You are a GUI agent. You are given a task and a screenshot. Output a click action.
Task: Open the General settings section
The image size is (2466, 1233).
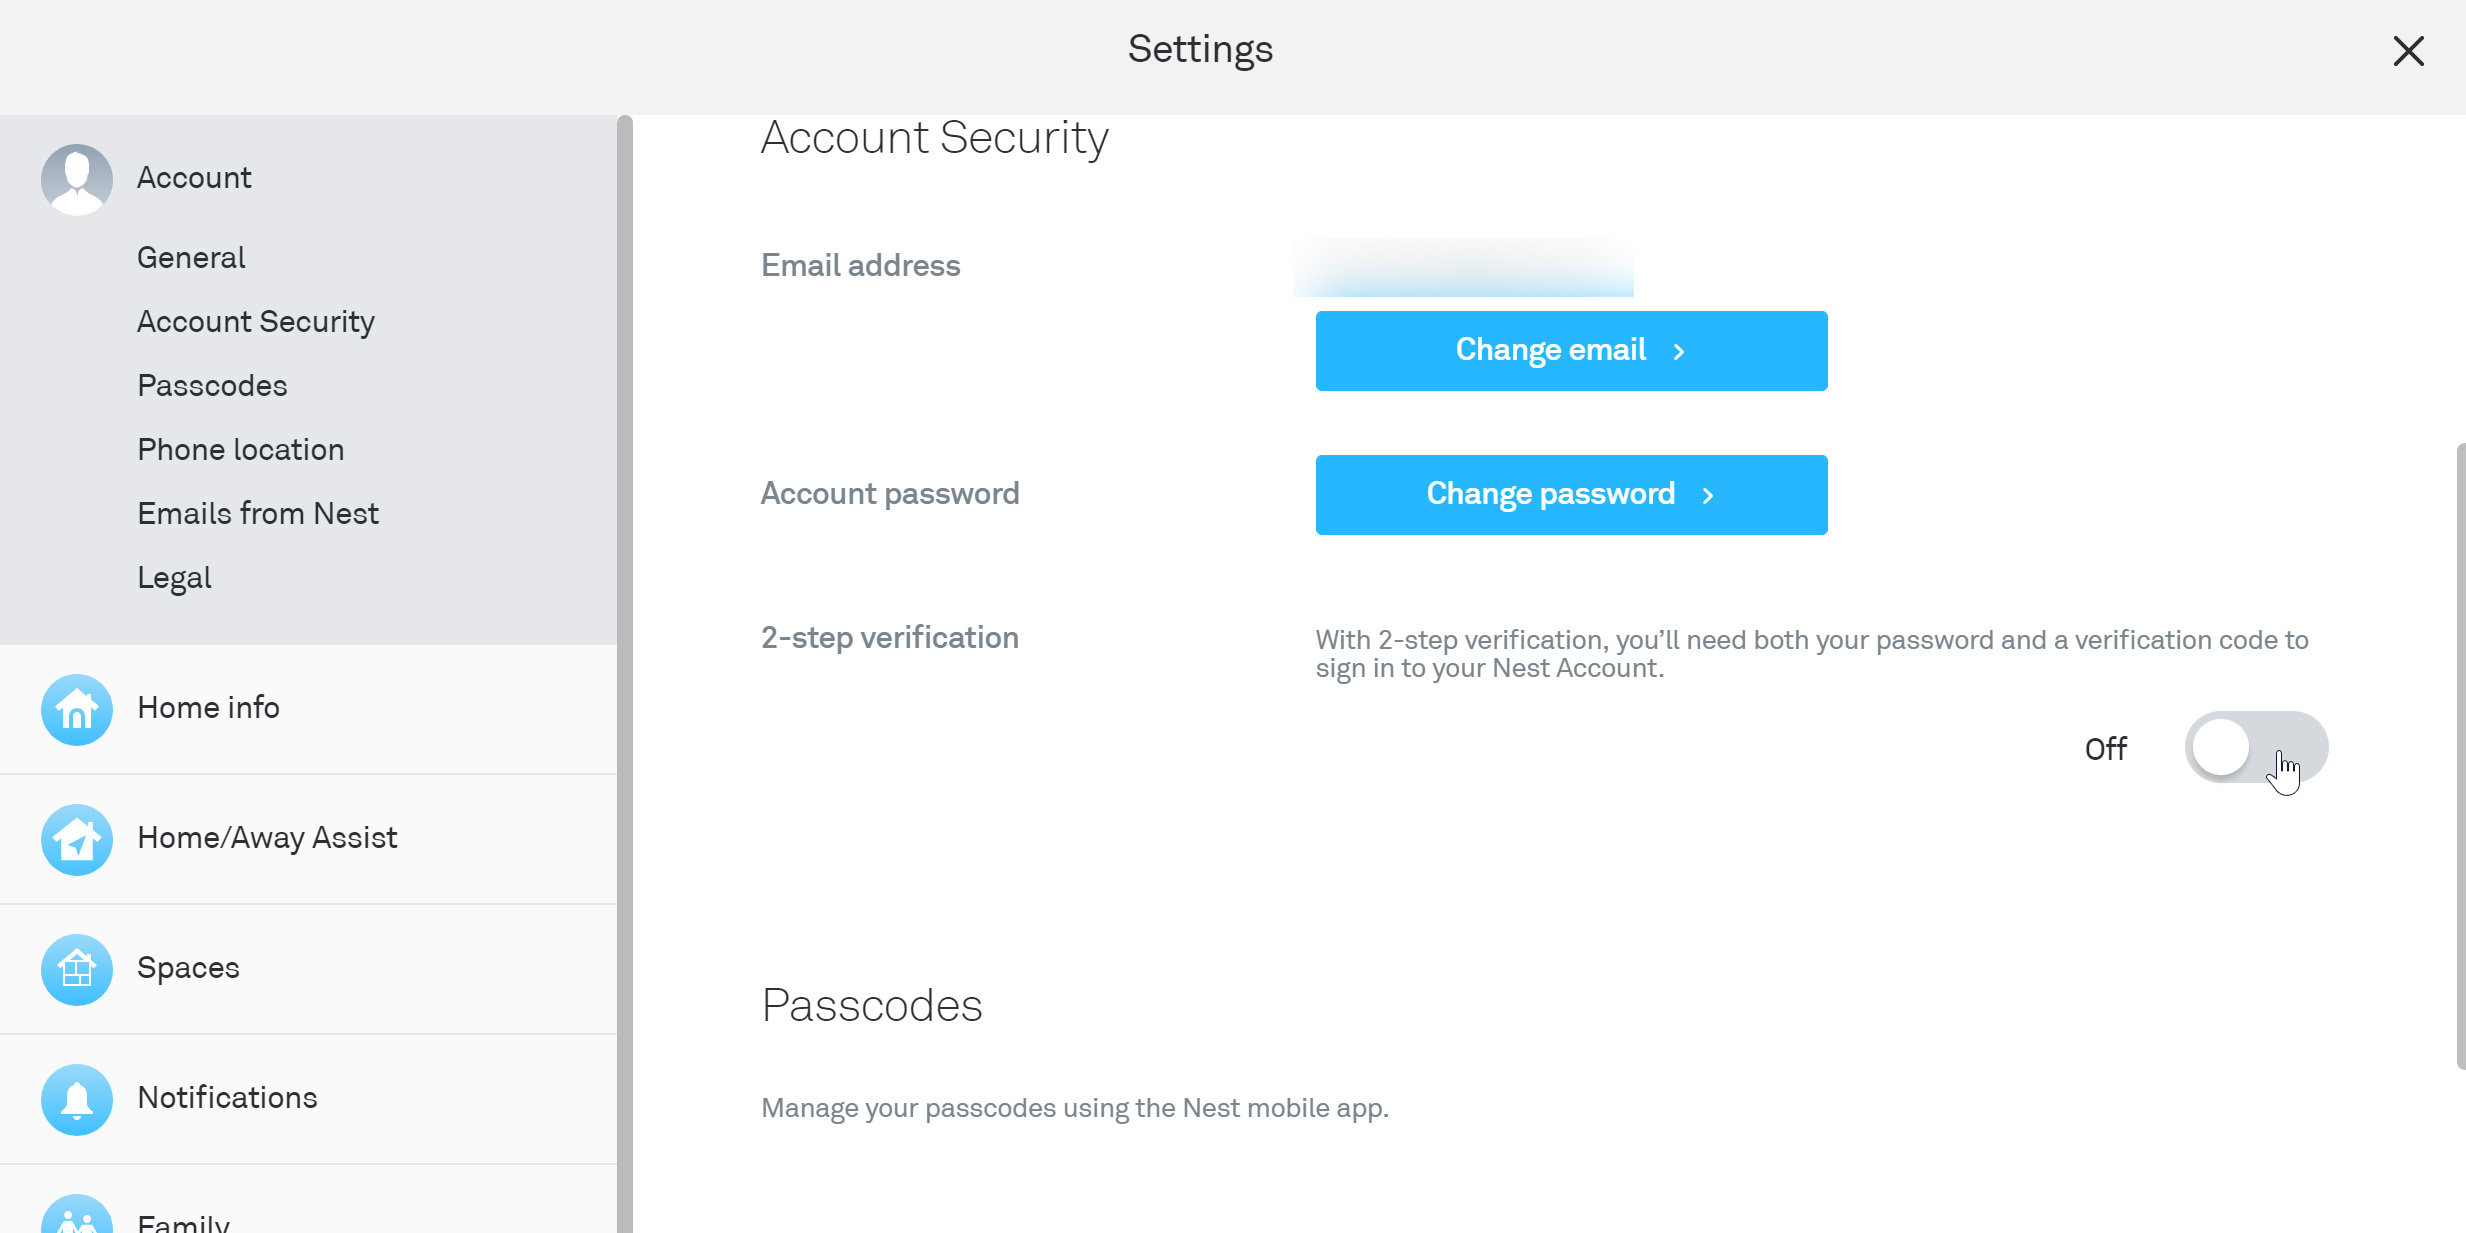[191, 257]
